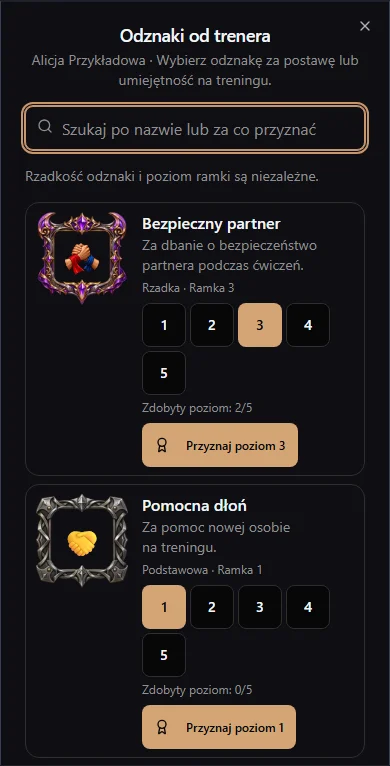
Task: Click ribbon icon on Przyznaj poziom 1
Action: [x=162, y=727]
